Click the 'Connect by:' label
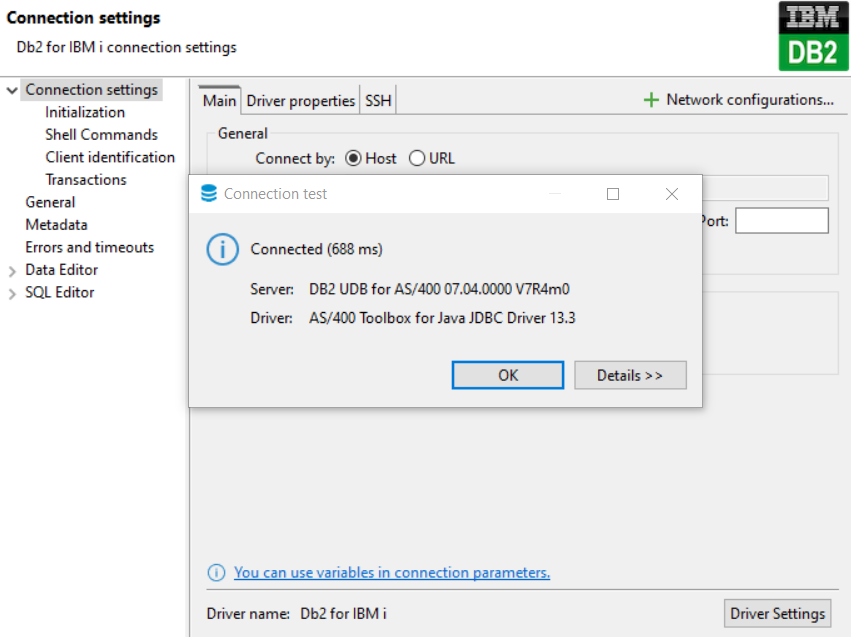 click(295, 158)
